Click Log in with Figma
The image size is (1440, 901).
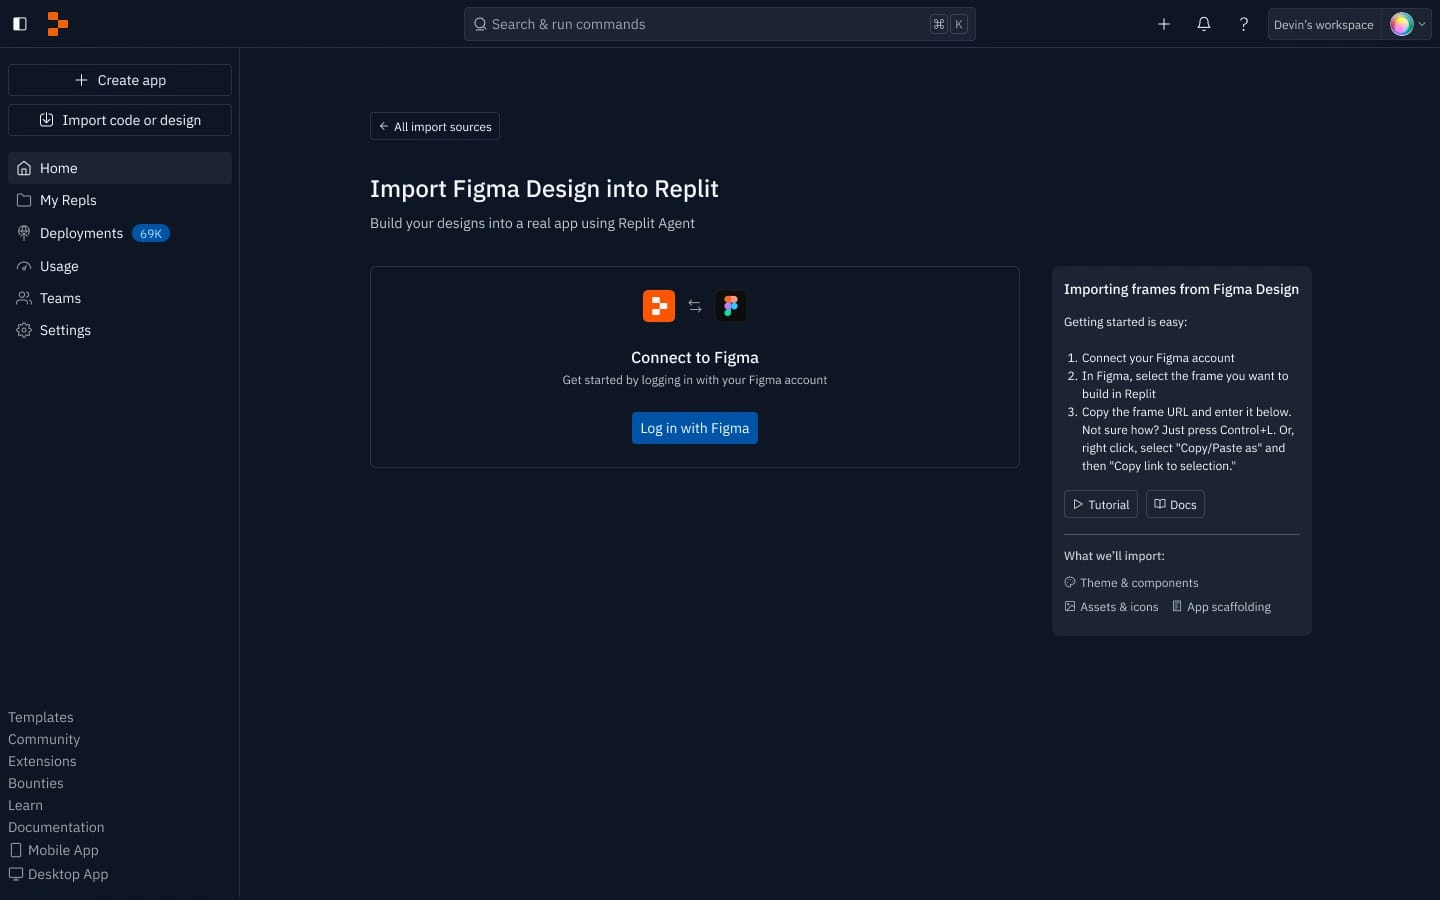[695, 428]
